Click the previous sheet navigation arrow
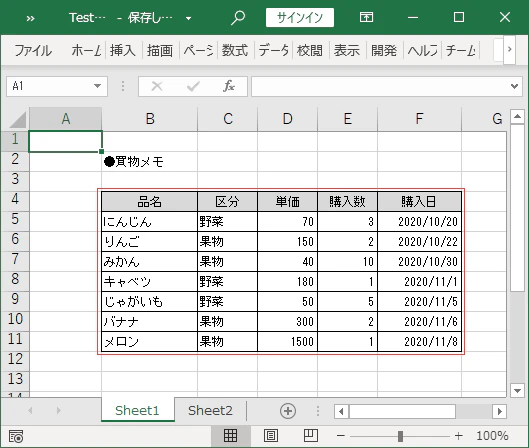529x448 pixels. pyautogui.click(x=30, y=411)
